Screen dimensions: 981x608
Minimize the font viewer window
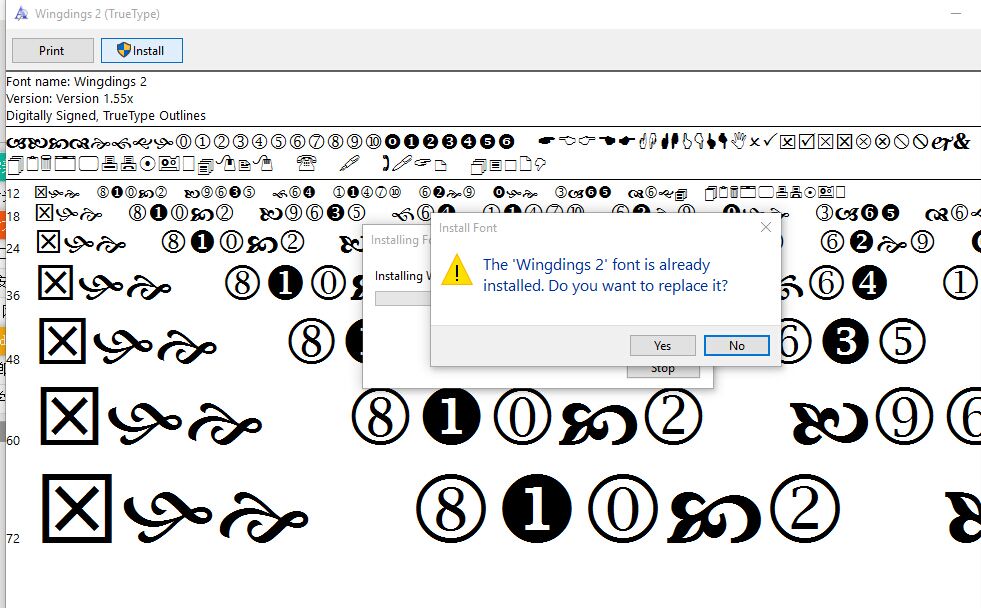click(x=955, y=13)
